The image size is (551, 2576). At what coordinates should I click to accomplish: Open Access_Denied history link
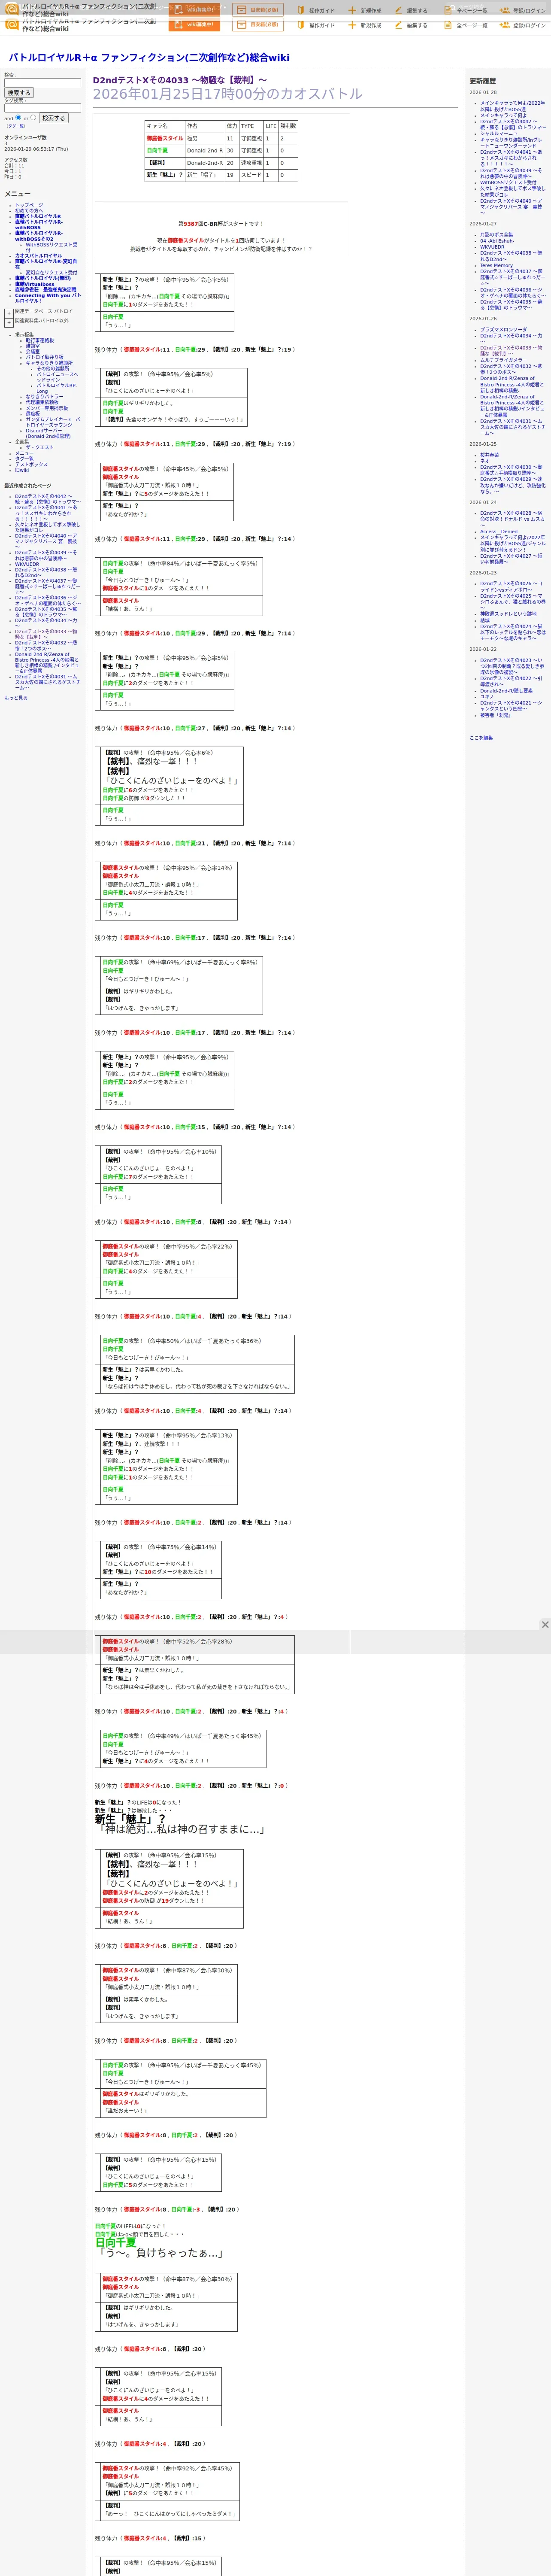(499, 531)
